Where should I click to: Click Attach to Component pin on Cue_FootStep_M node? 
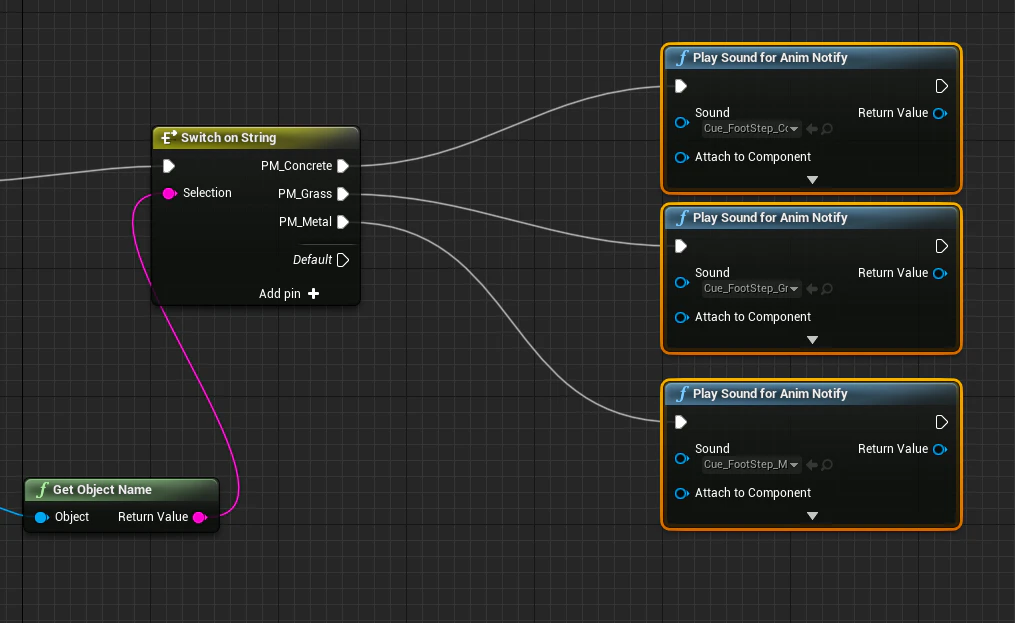click(682, 493)
